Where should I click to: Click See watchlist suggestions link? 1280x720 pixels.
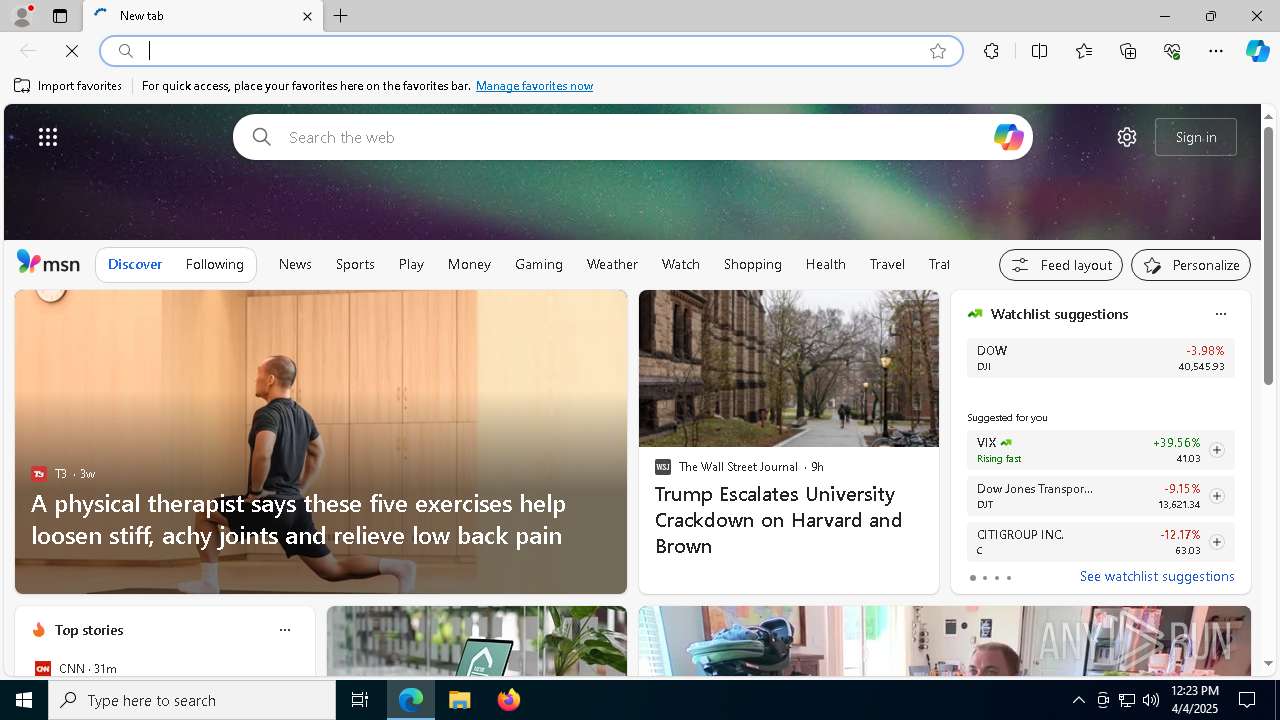point(1157,576)
